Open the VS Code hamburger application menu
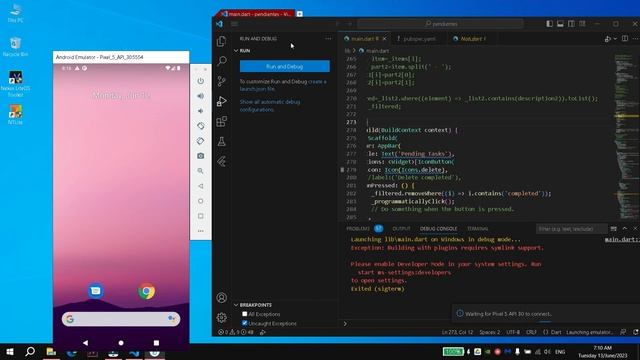 [234, 24]
